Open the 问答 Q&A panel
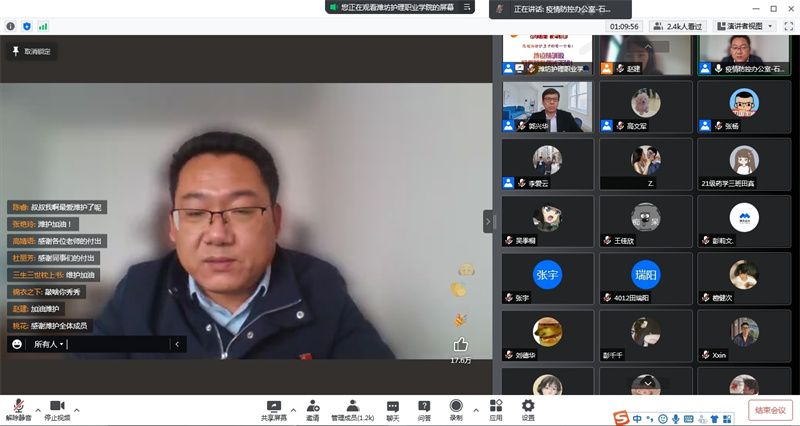The image size is (800, 426). click(x=424, y=410)
